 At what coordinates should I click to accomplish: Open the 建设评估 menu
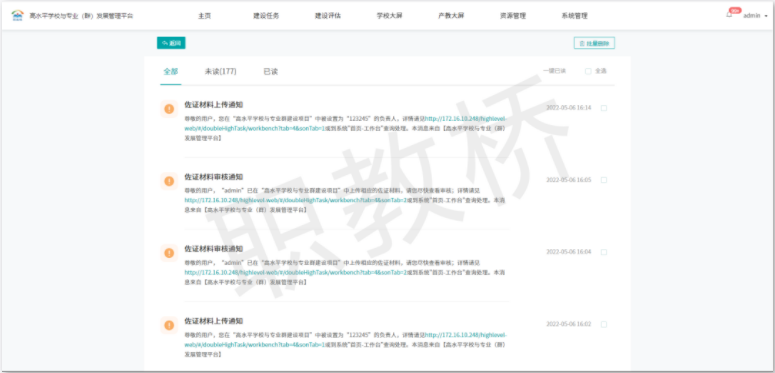click(328, 16)
